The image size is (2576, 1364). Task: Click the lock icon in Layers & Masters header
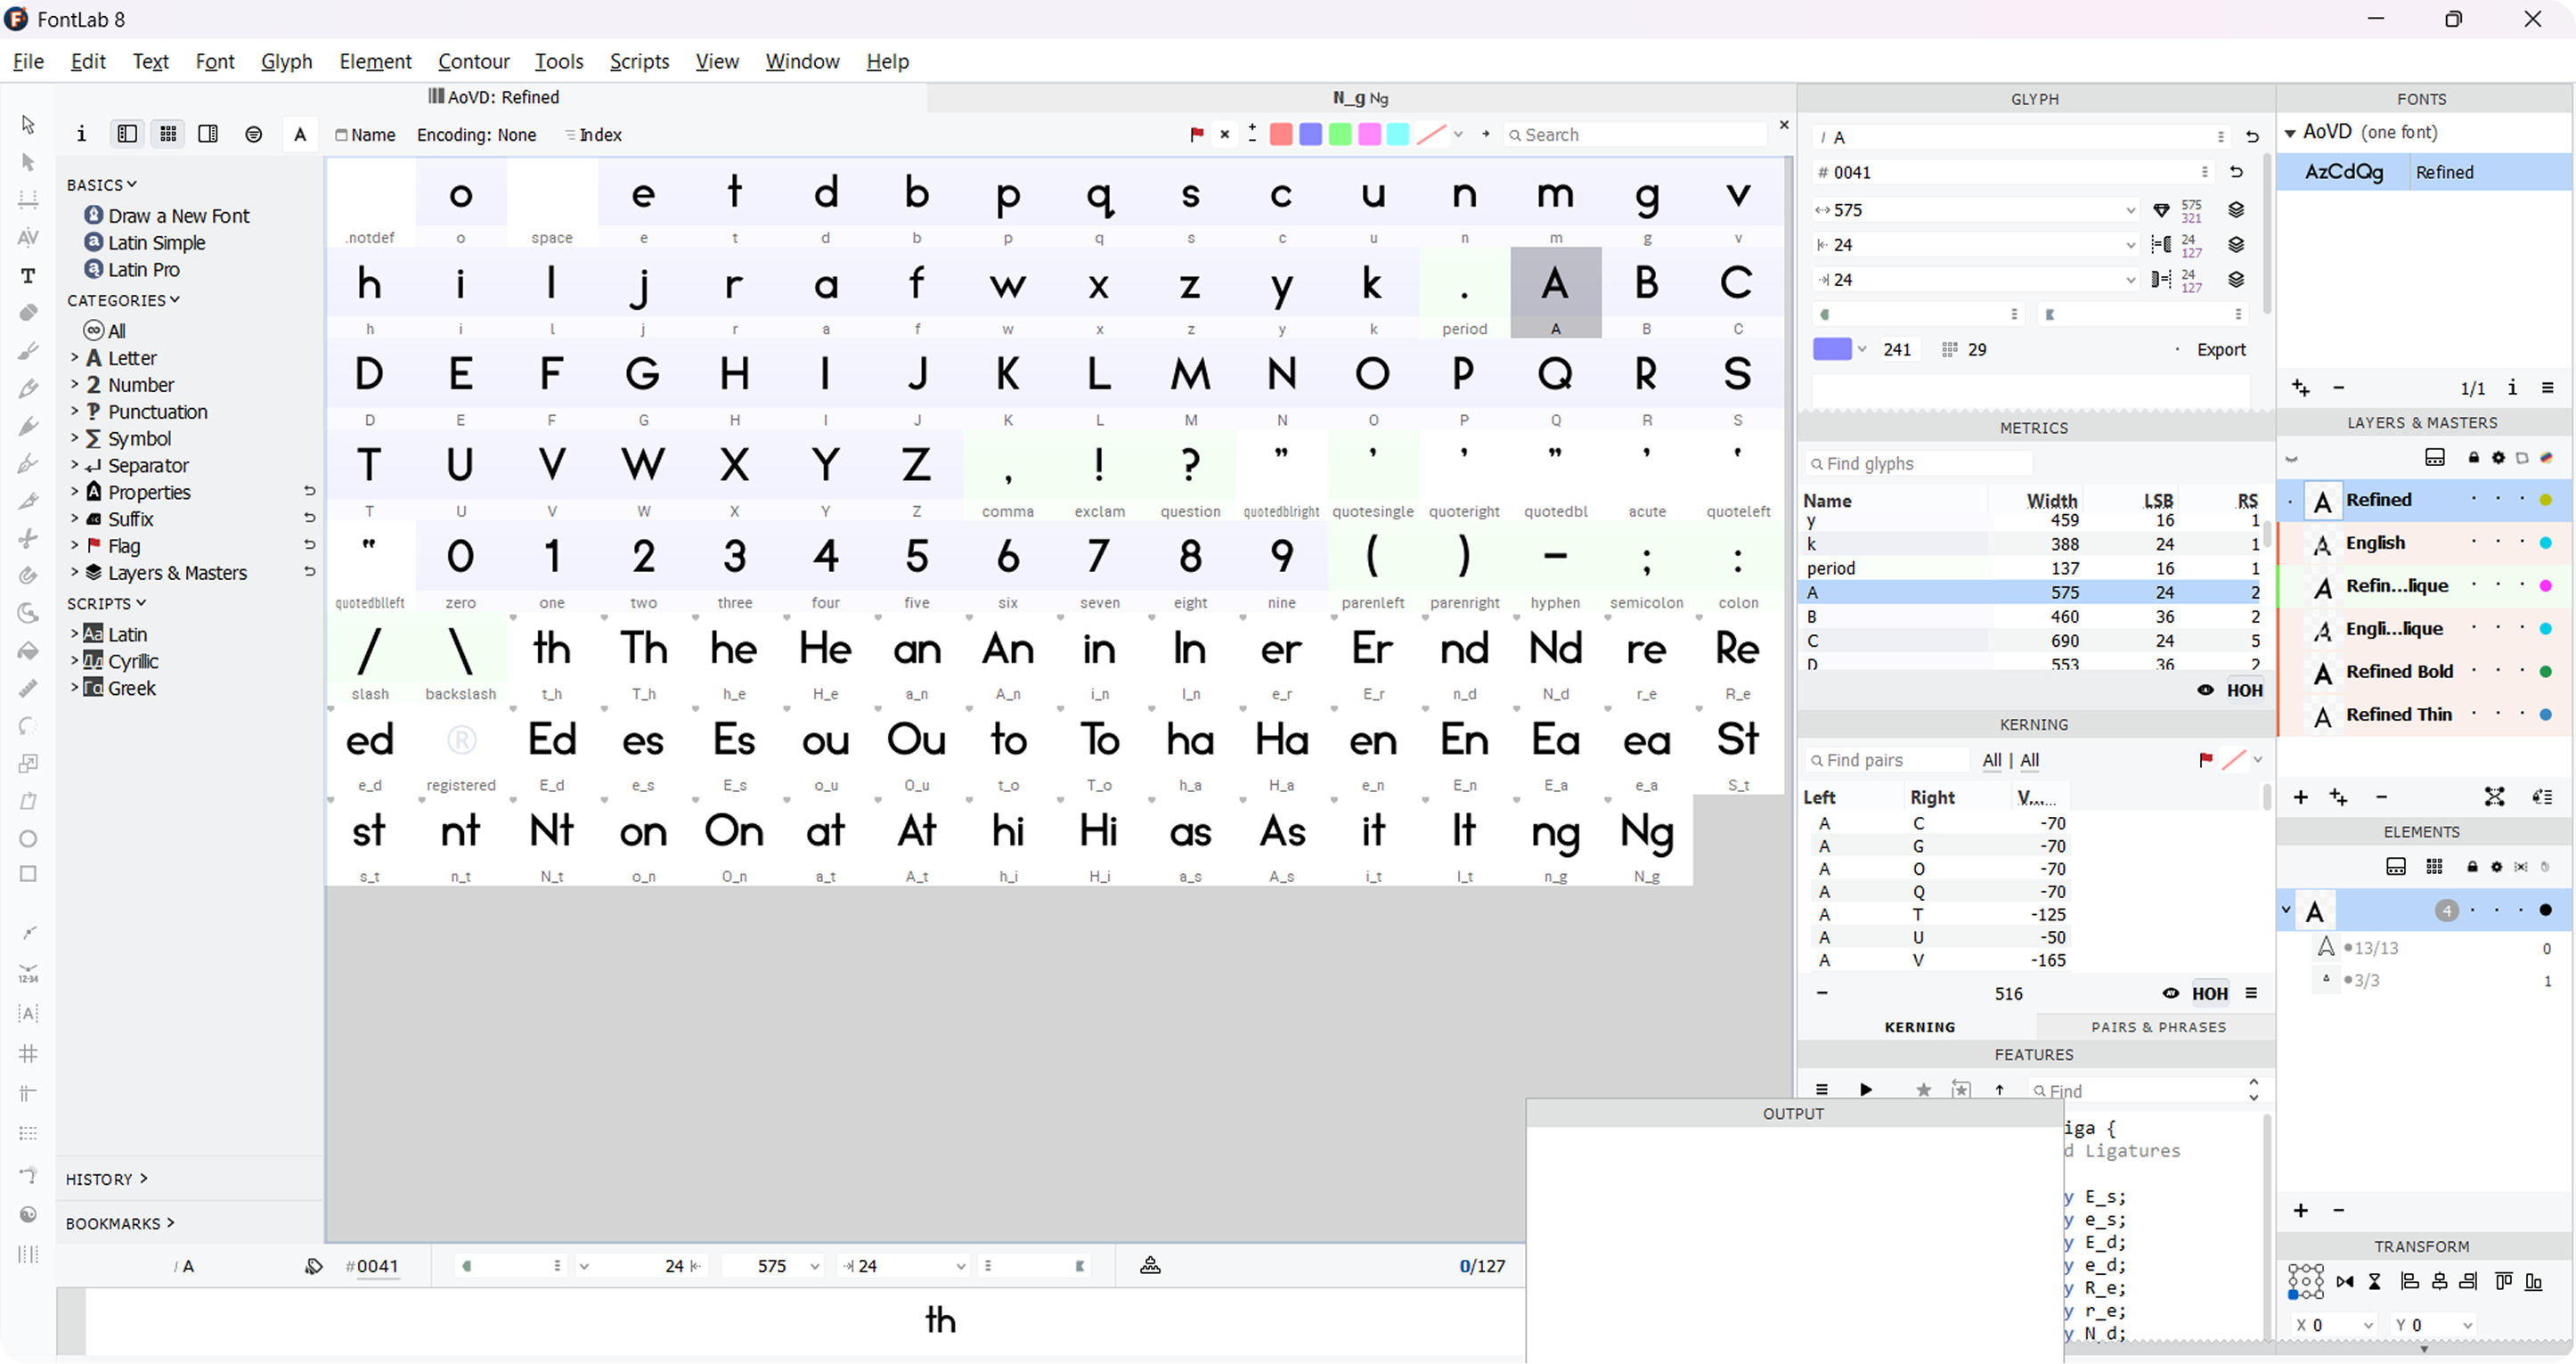click(2472, 458)
